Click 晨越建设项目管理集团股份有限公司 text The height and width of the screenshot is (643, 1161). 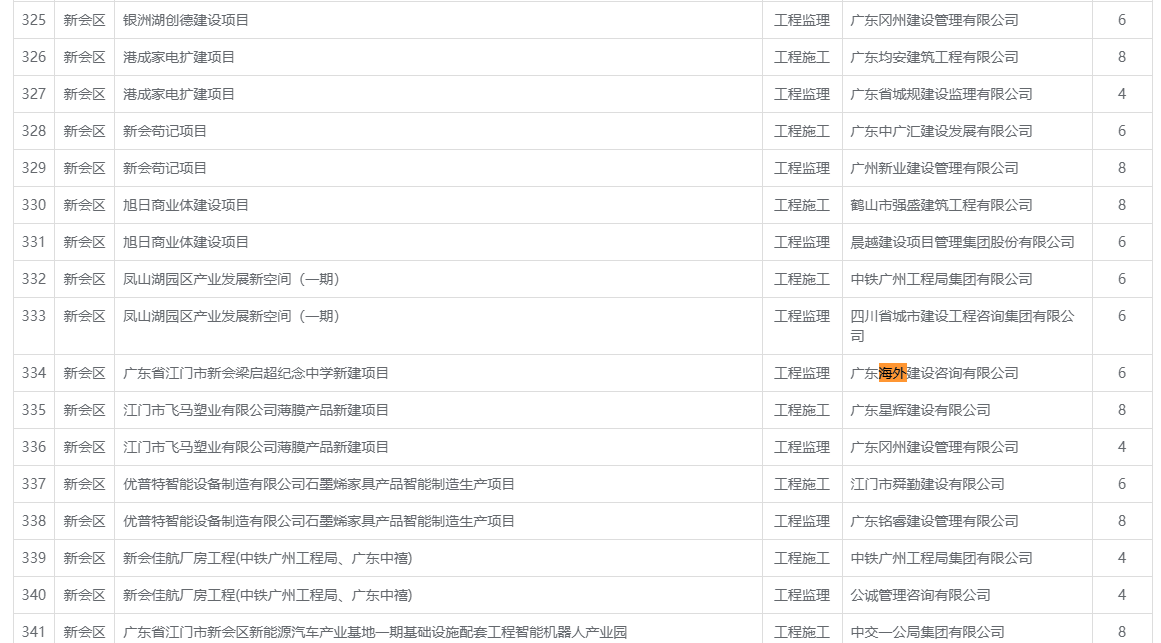(x=963, y=242)
